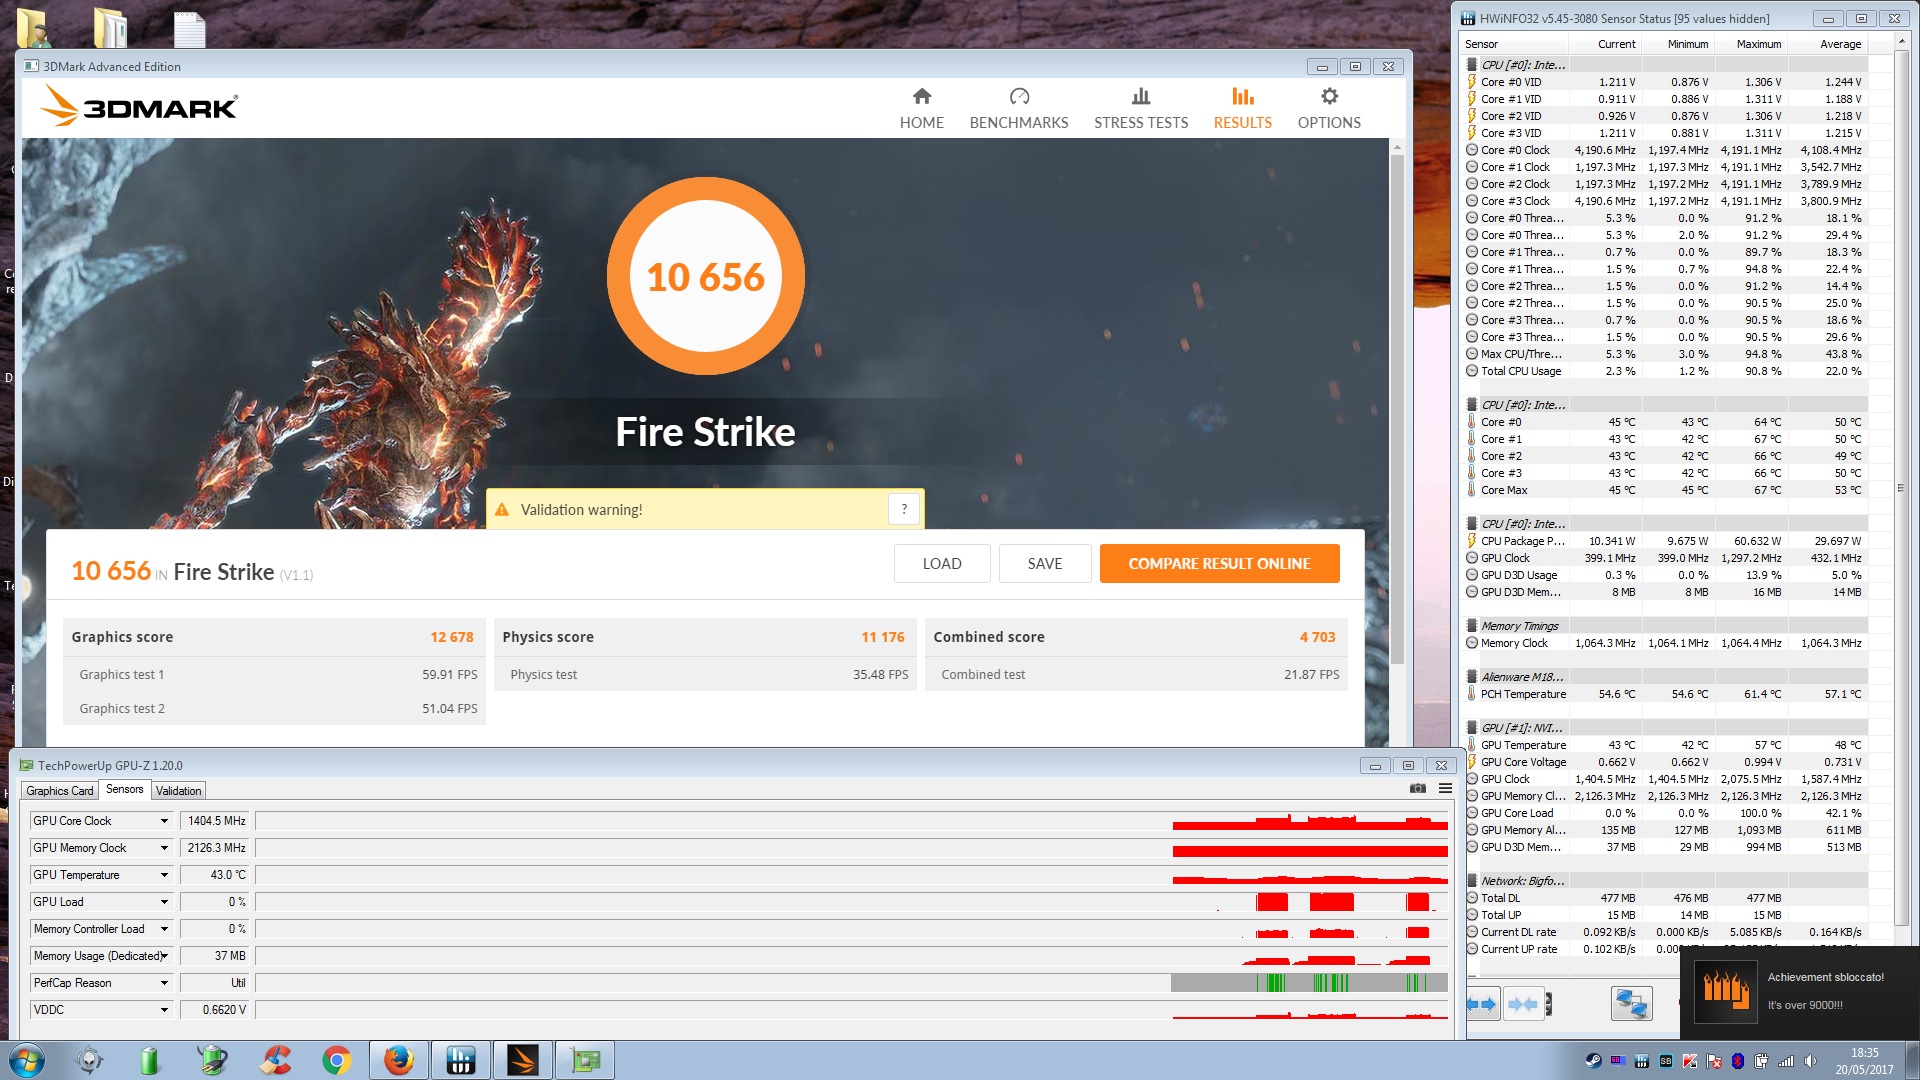Viewport: 1920px width, 1080px height.
Task: Open 3DMark OPTIONS gear
Action: 1328,108
